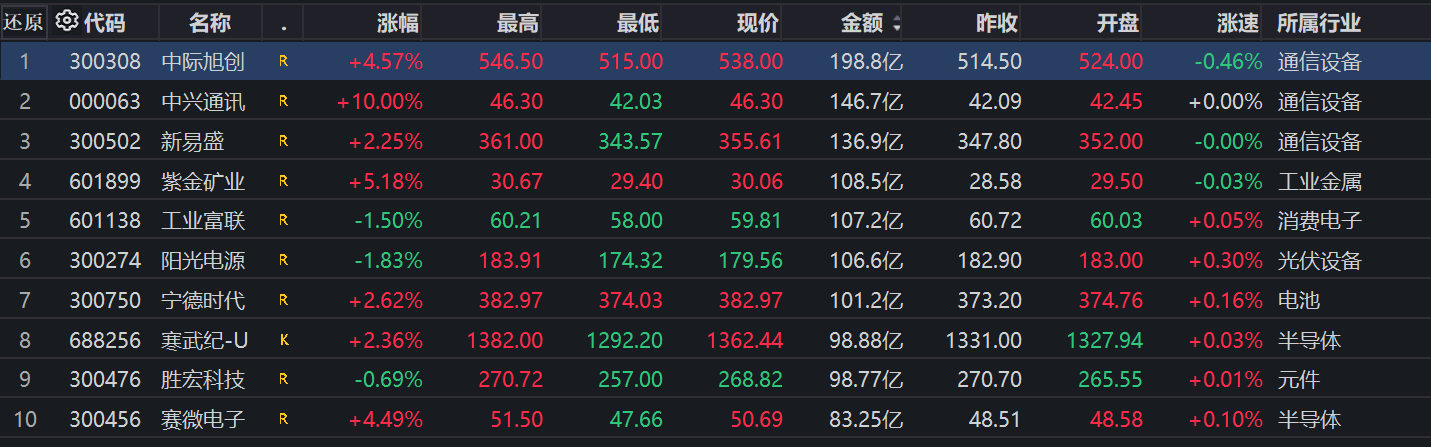Click stock code 300456

pos(105,419)
